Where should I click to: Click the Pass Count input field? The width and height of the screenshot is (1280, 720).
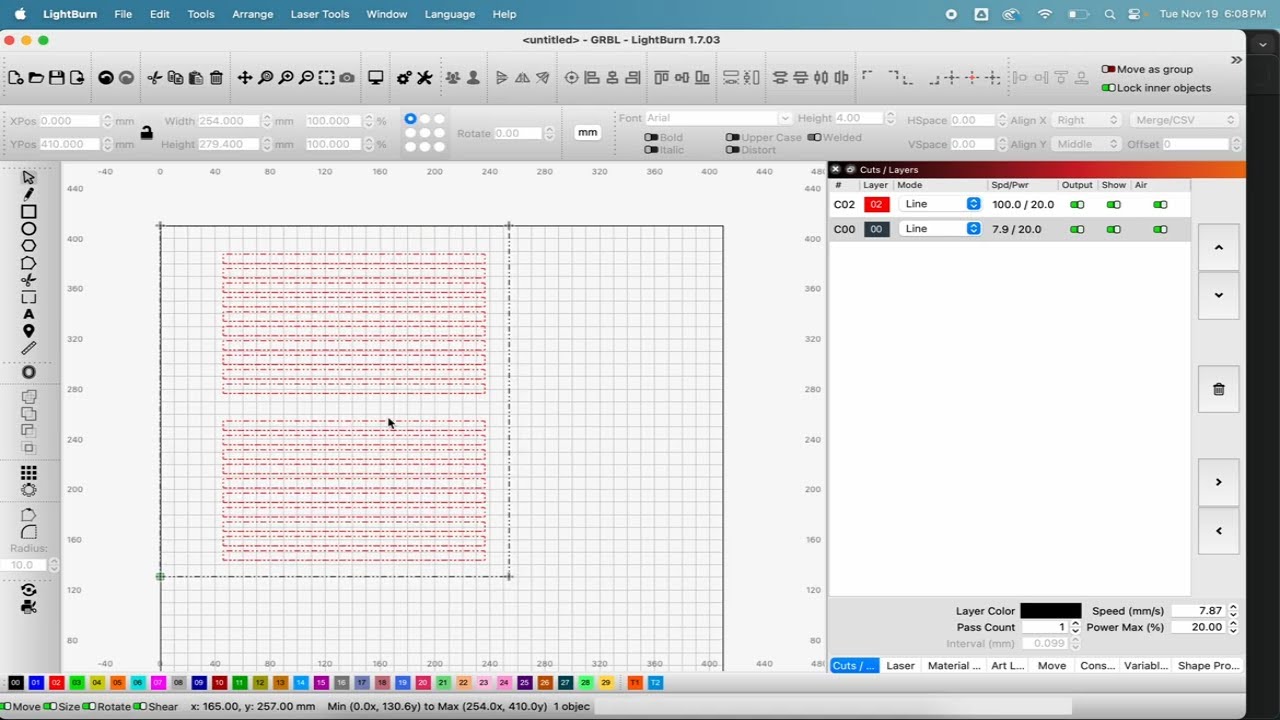click(1045, 627)
